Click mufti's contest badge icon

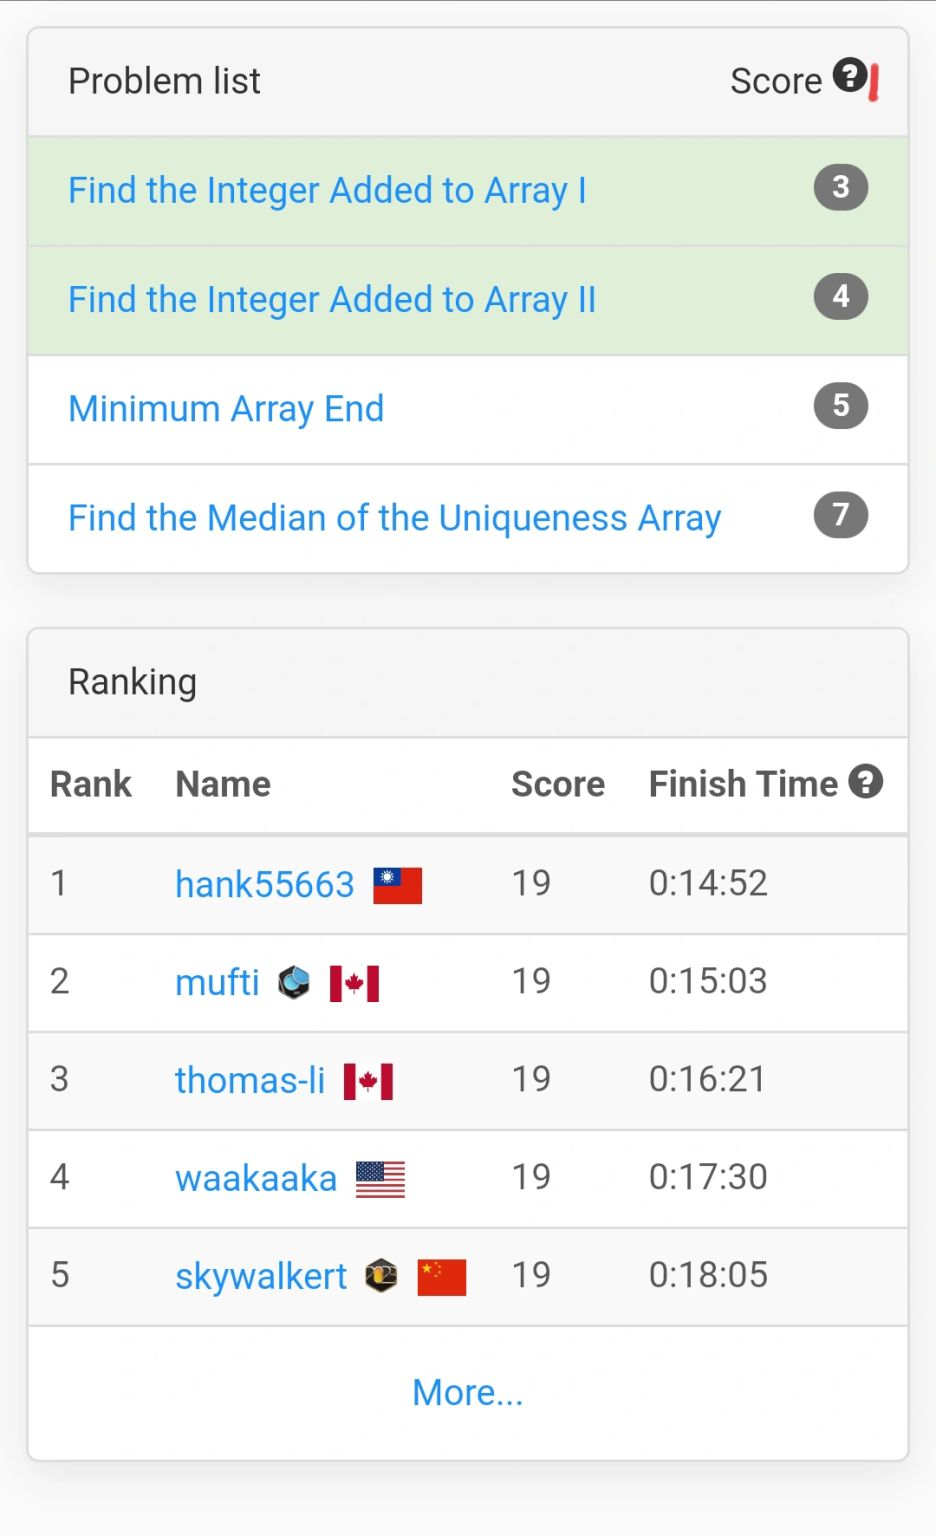coord(294,983)
